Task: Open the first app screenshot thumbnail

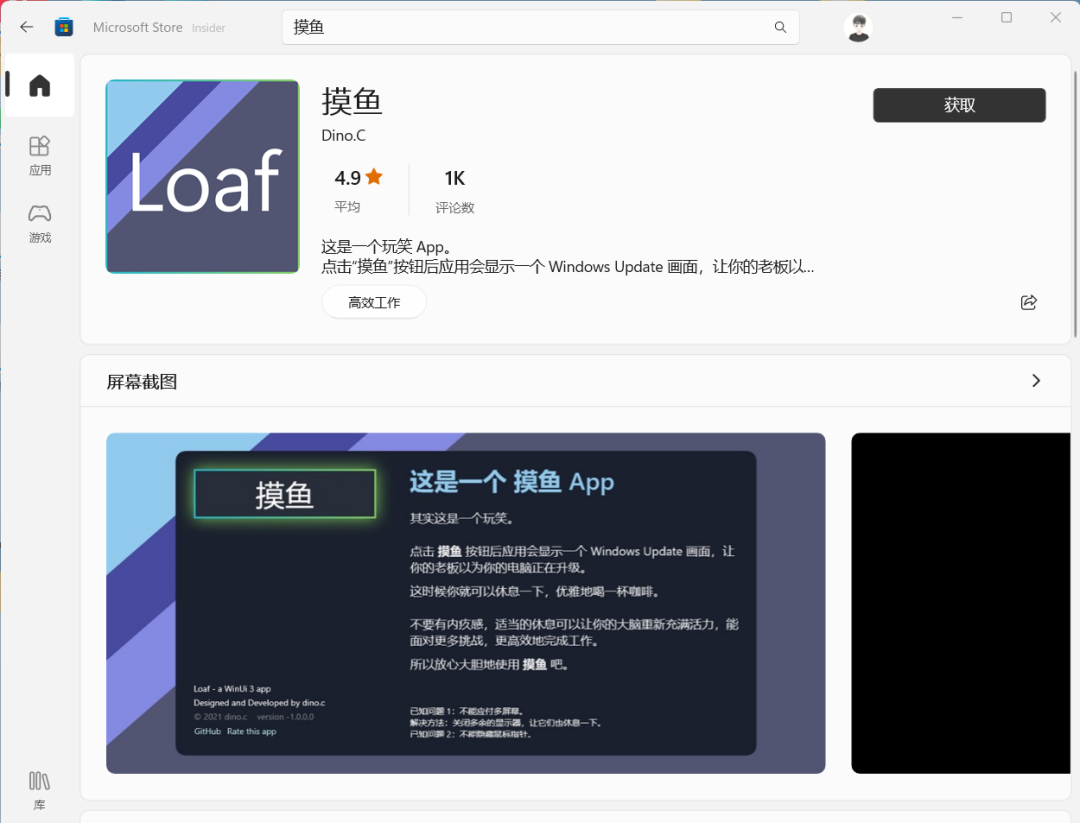Action: pos(466,603)
